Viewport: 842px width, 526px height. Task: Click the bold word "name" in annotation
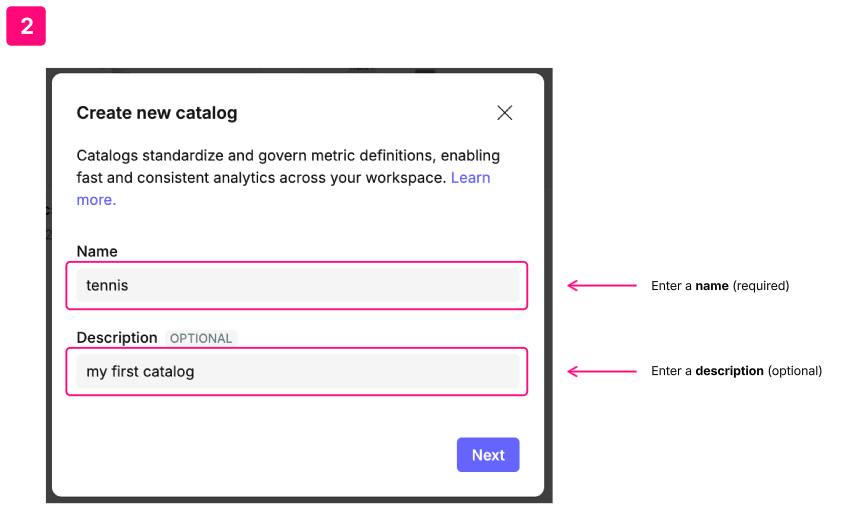click(x=712, y=286)
